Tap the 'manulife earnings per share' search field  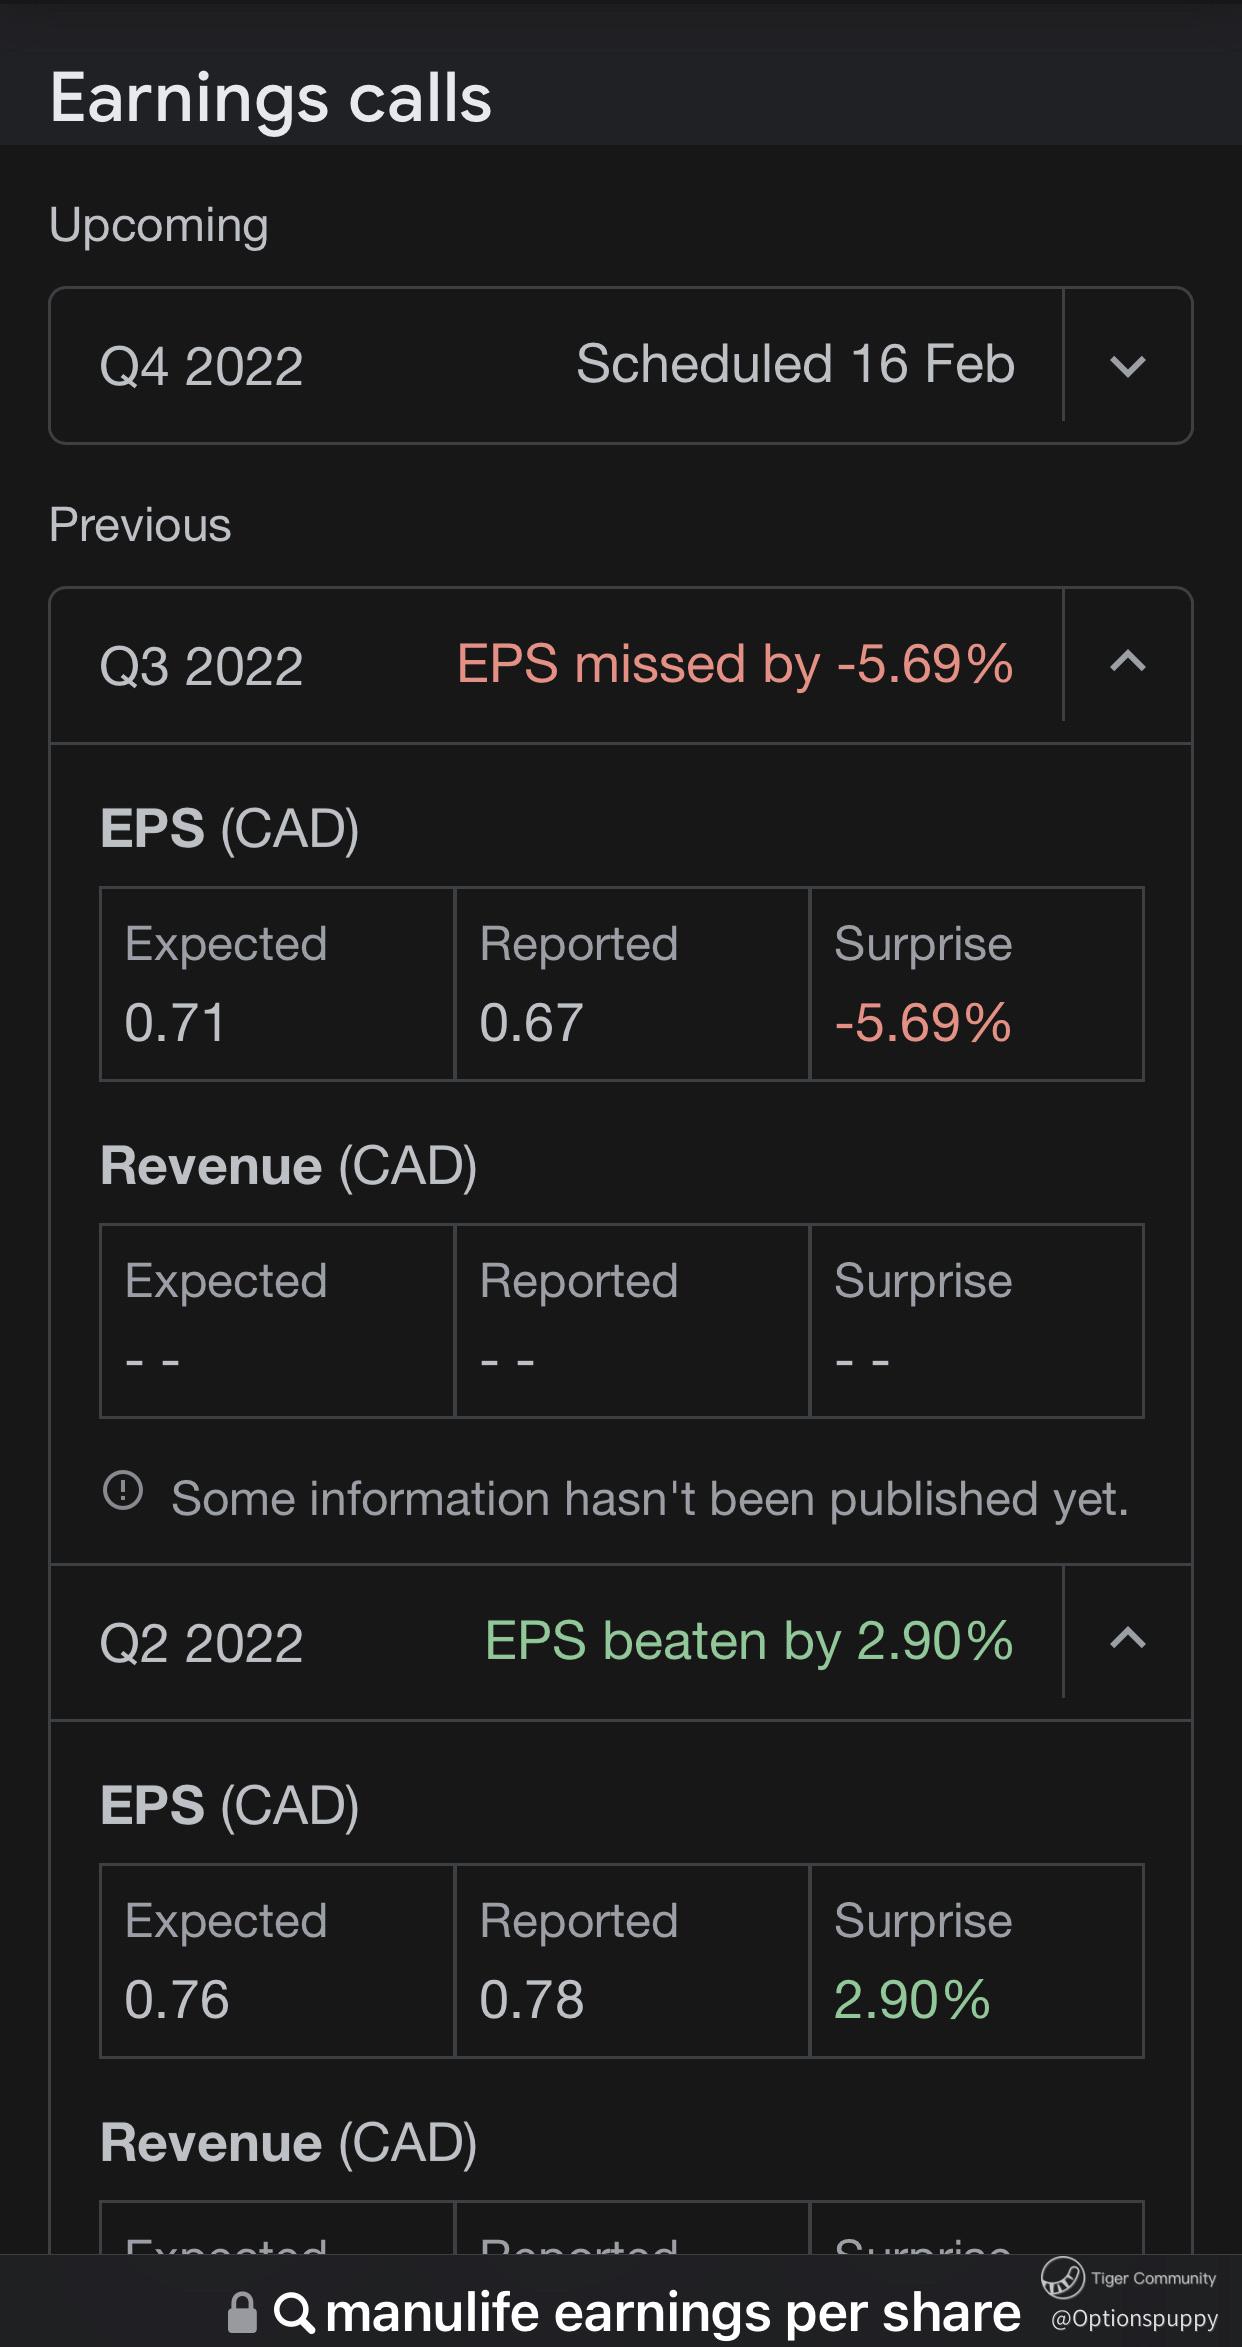tap(672, 2312)
